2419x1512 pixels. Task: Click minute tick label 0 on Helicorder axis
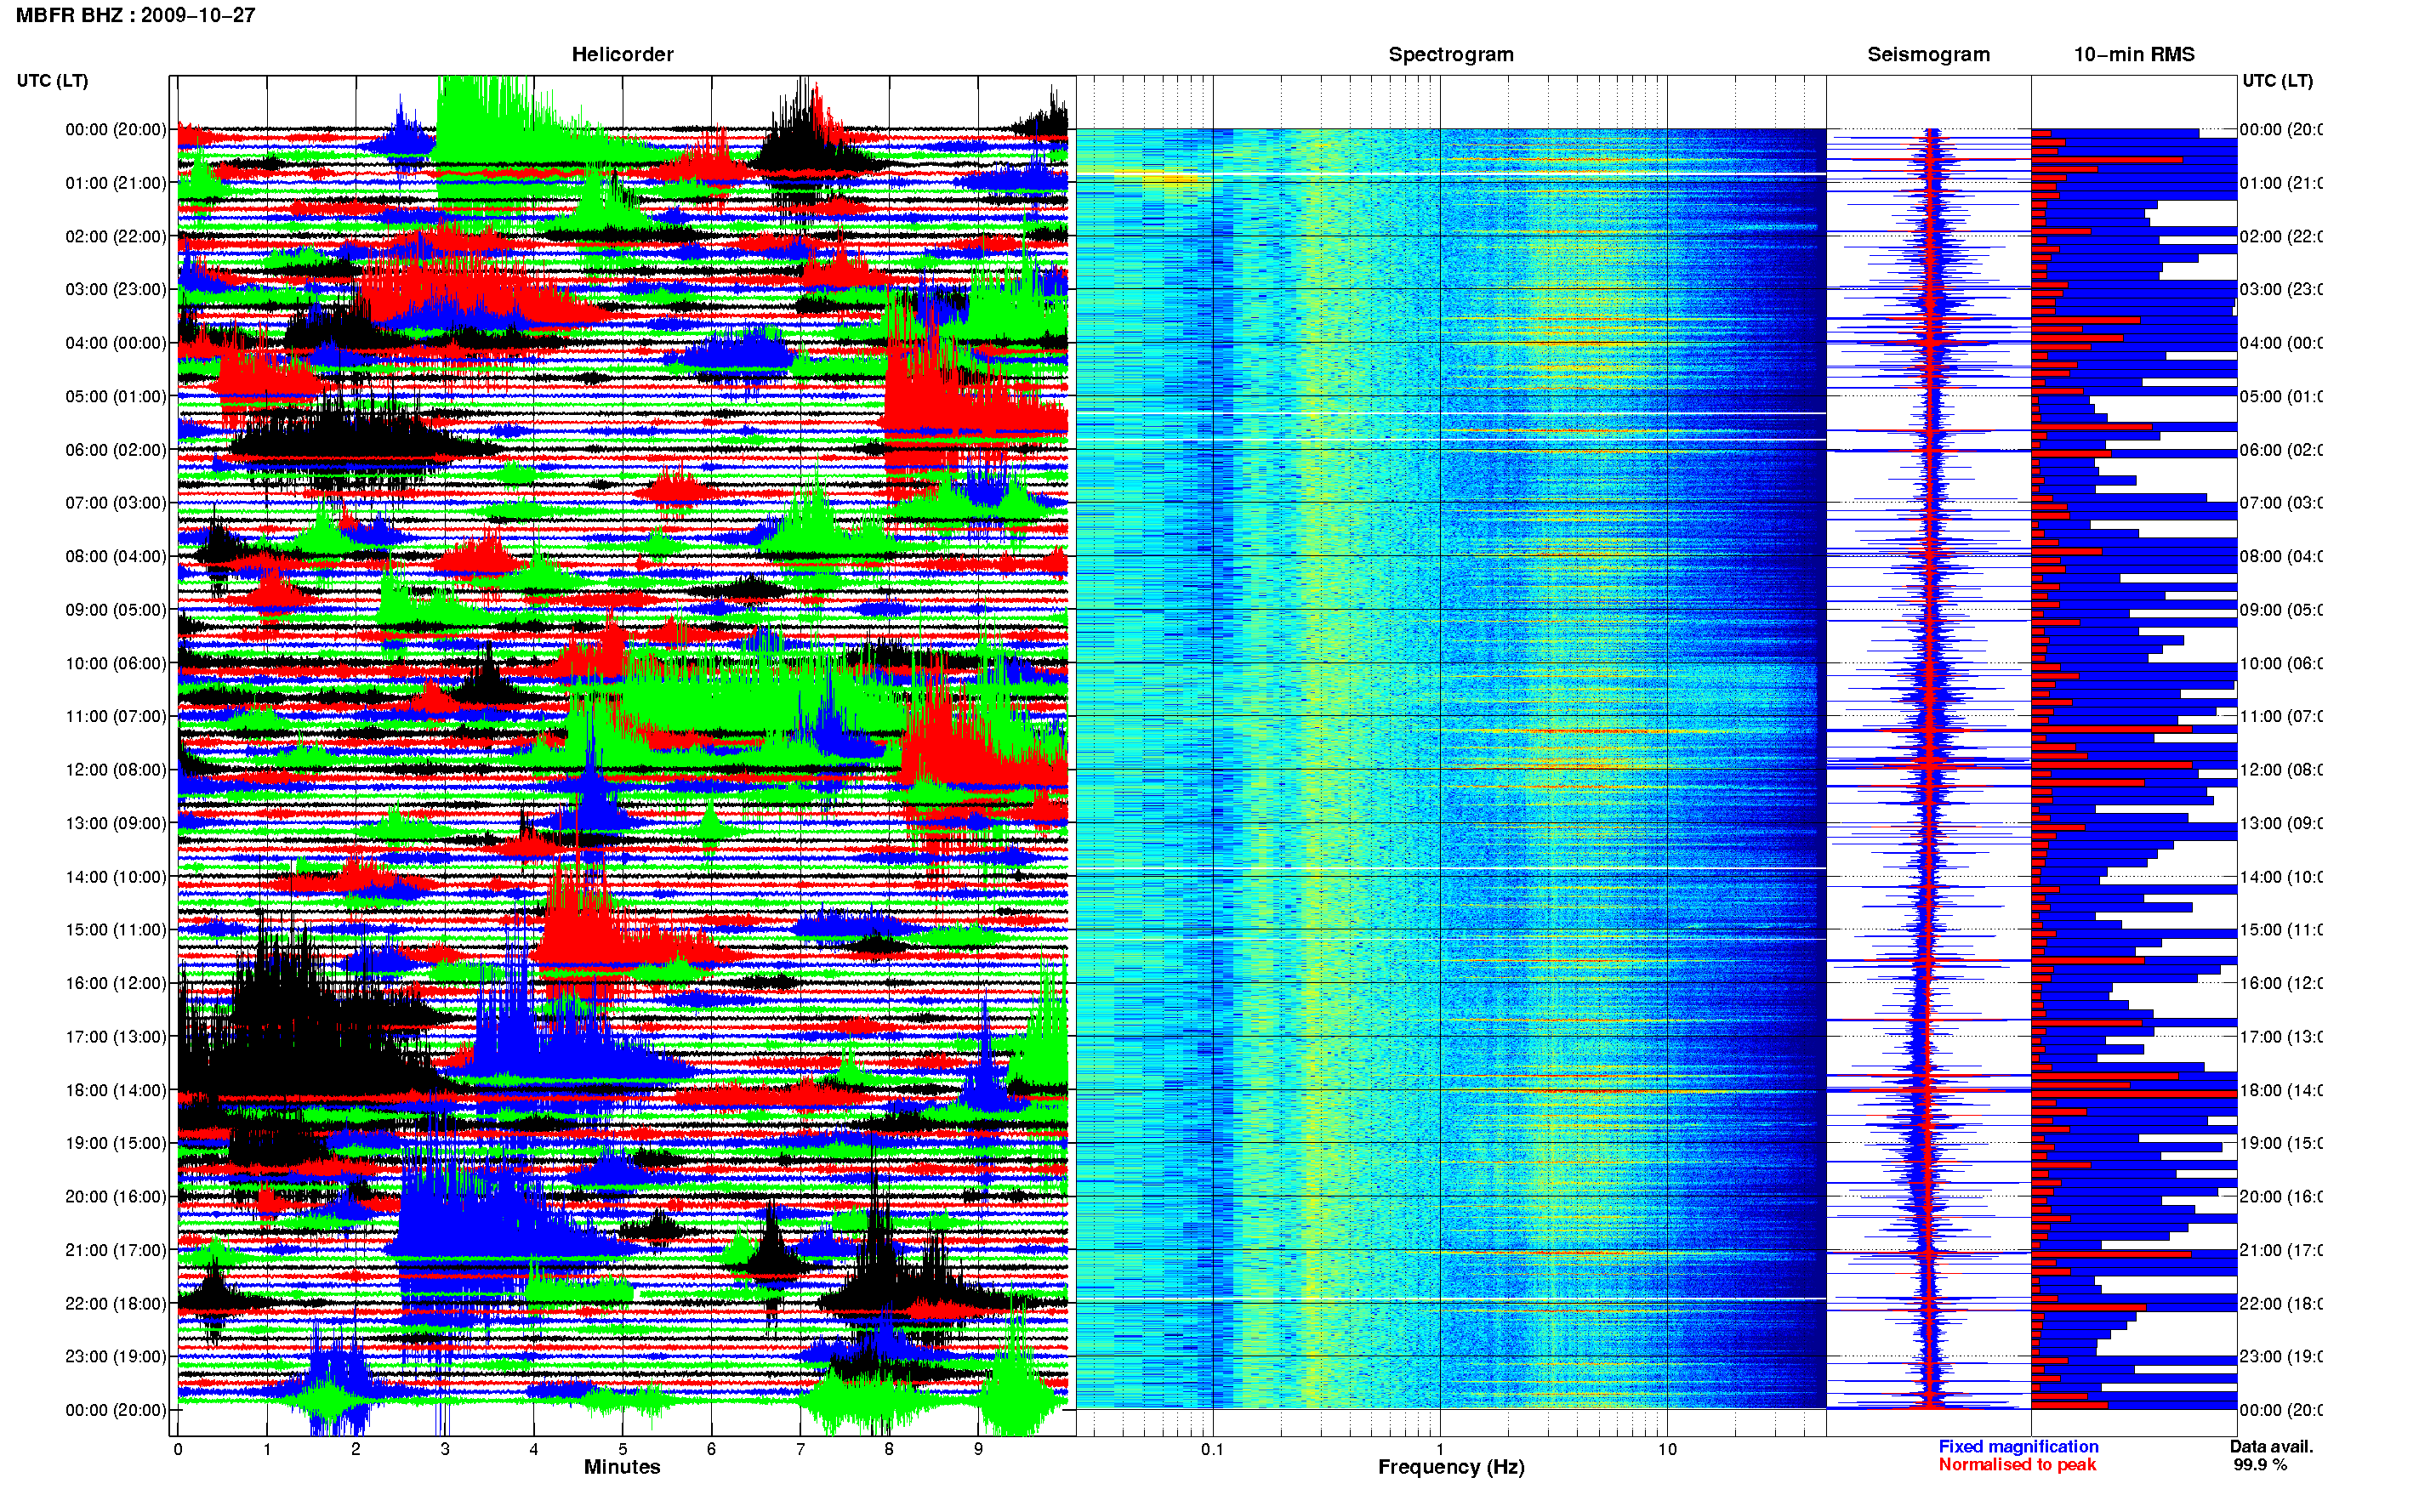pyautogui.click(x=178, y=1449)
